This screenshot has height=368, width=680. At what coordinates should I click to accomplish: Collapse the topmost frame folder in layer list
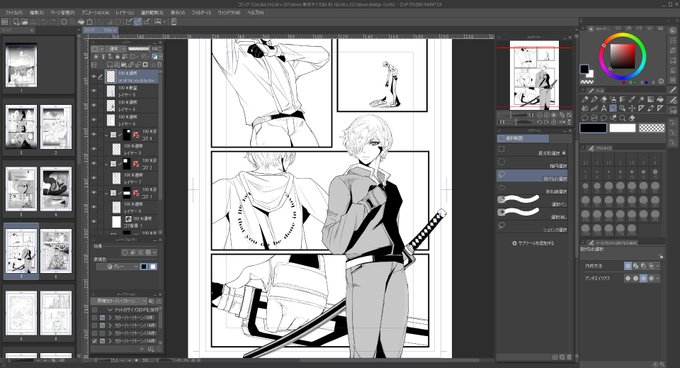coord(107,135)
